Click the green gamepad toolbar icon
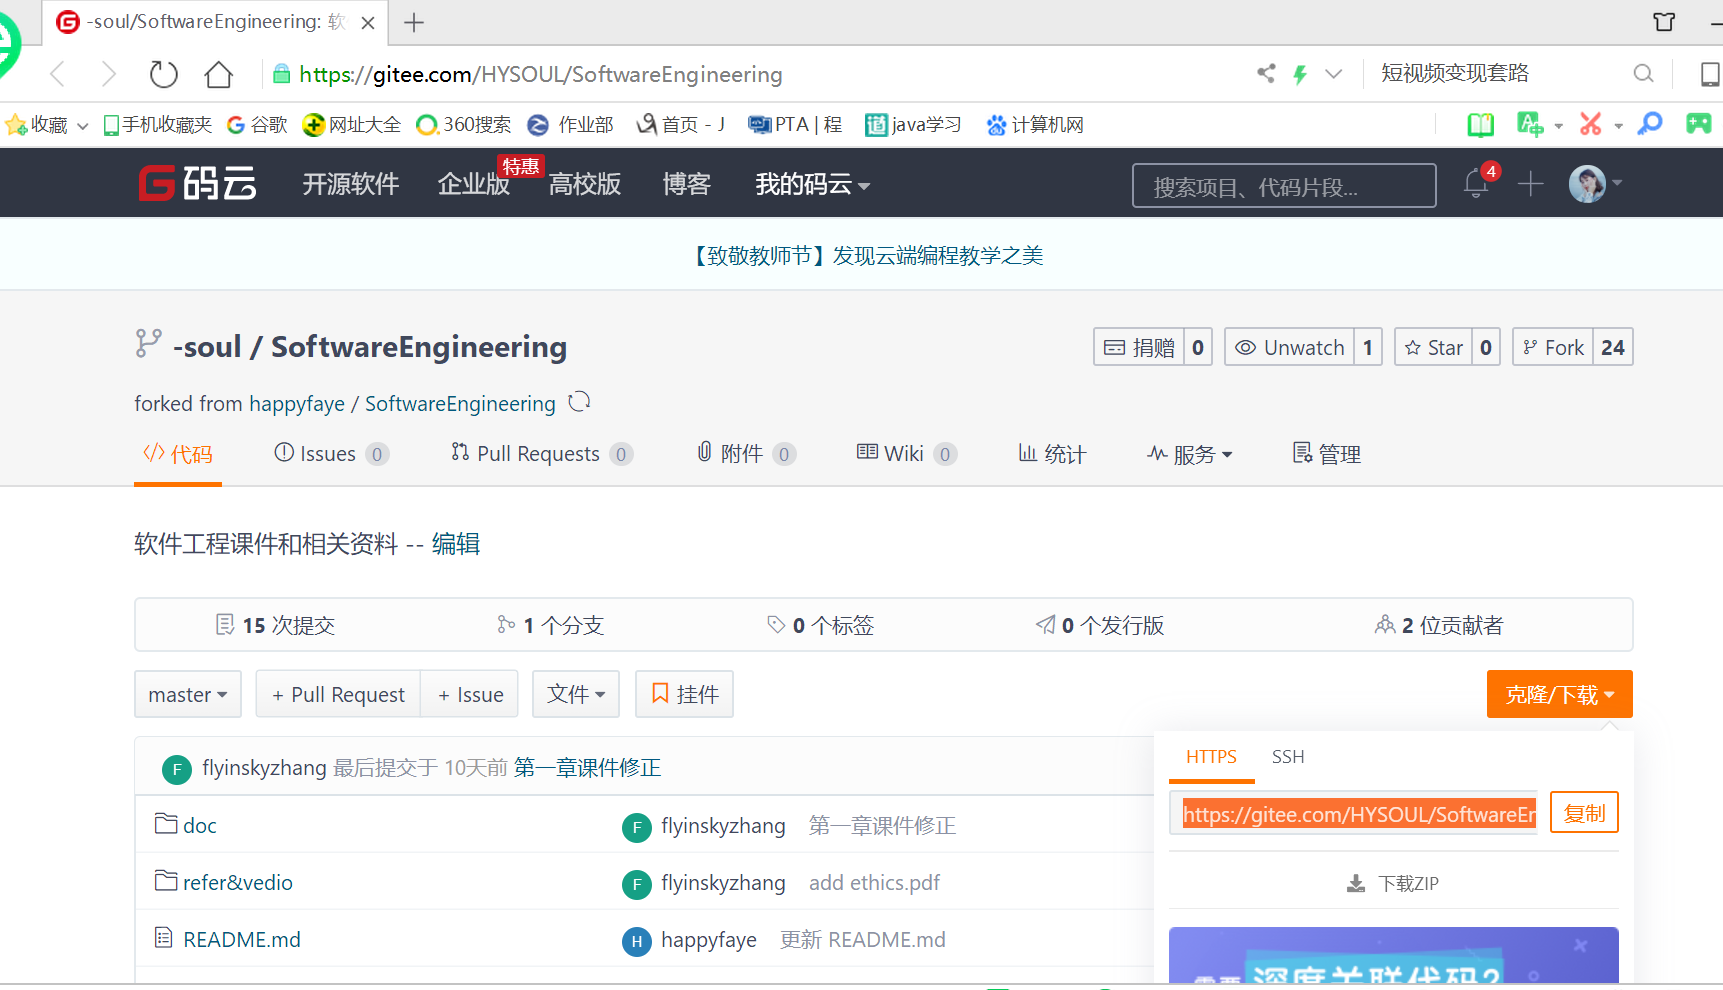The height and width of the screenshot is (990, 1723). click(x=1698, y=124)
